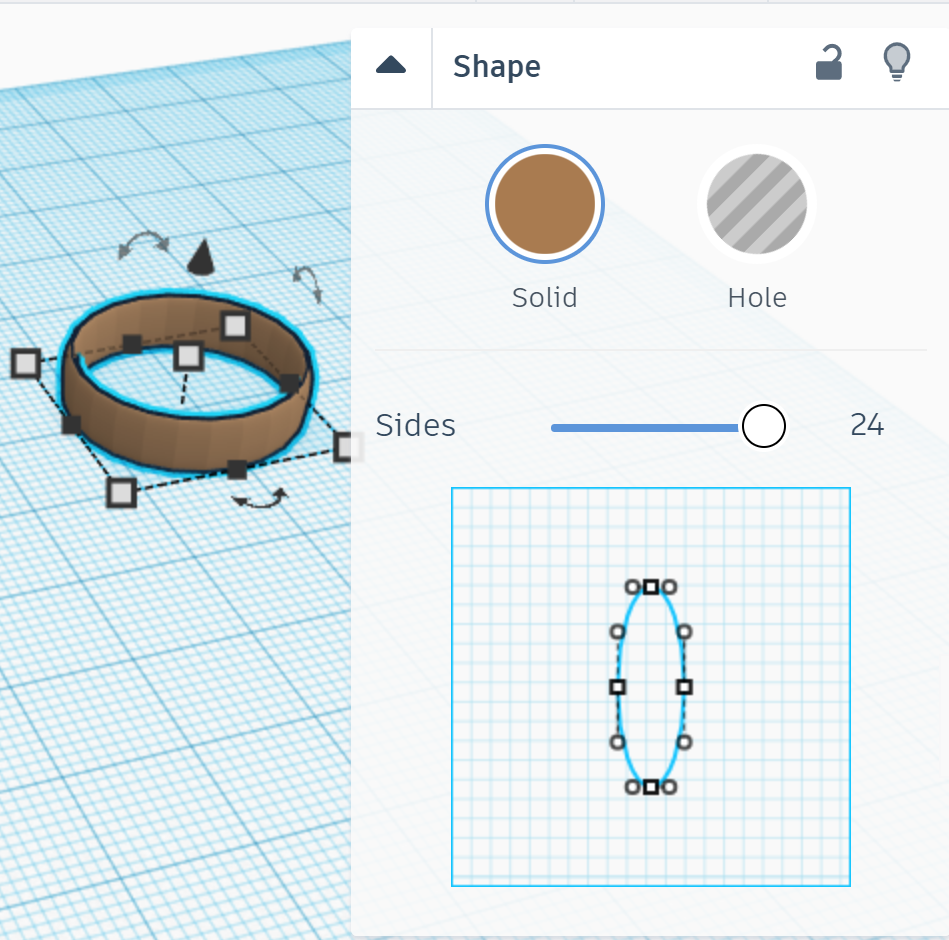This screenshot has width=949, height=940.
Task: Select the top square point of the profile ellipse
Action: [651, 587]
